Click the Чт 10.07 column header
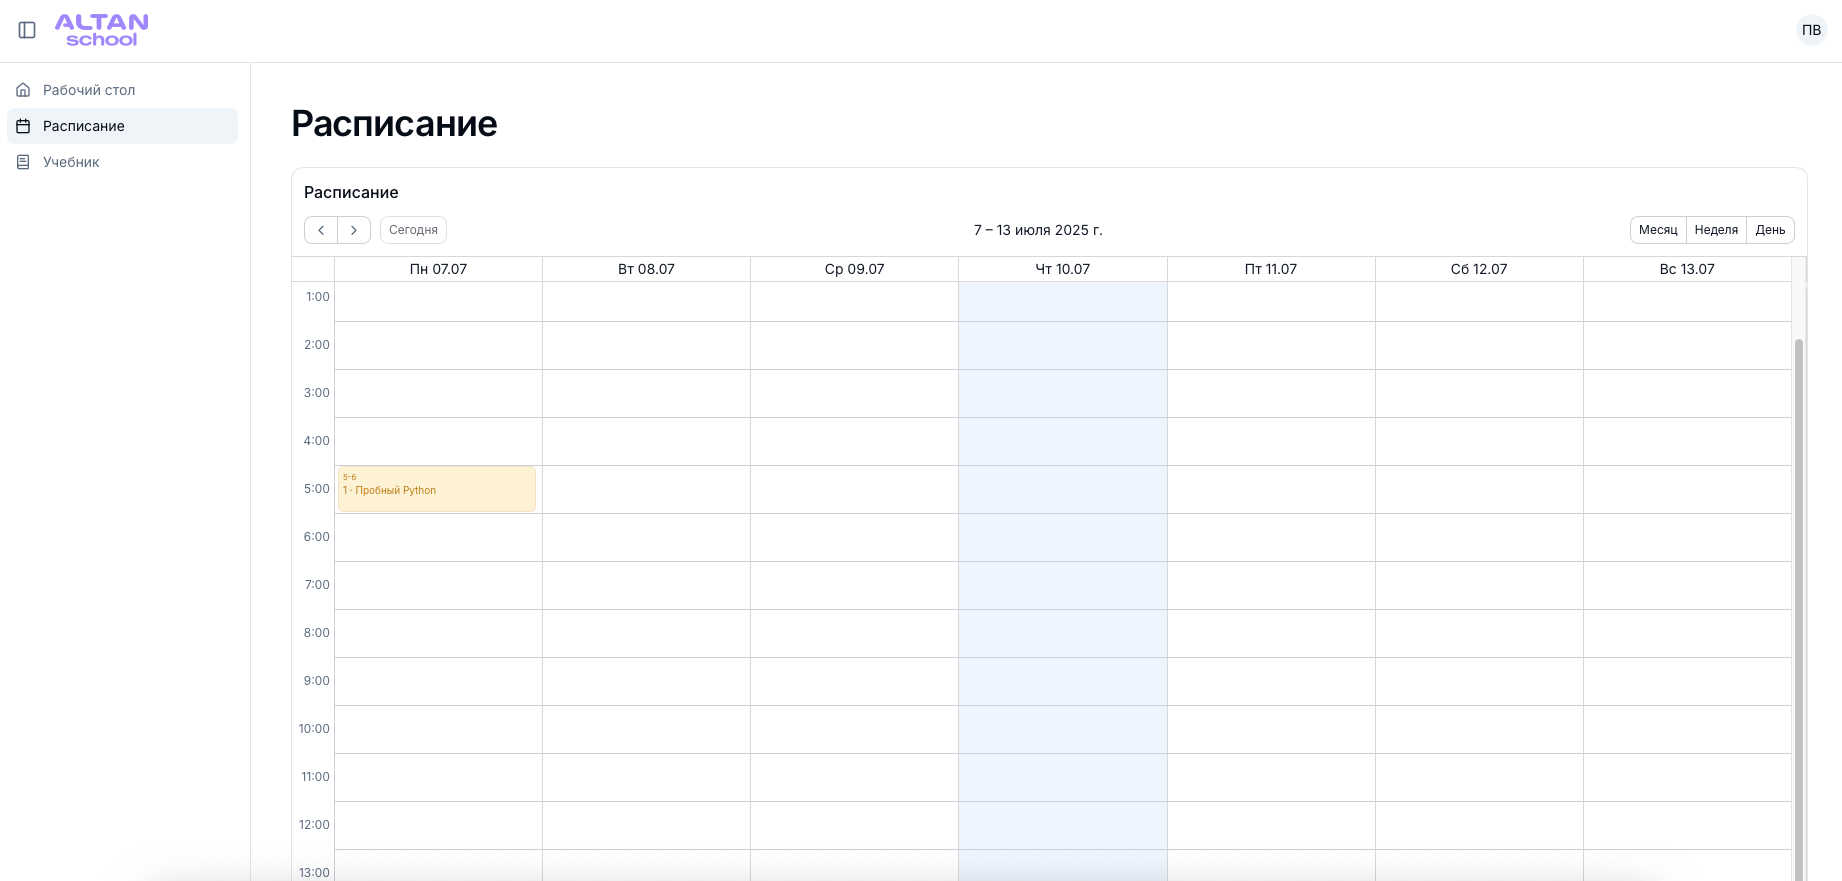 1062,269
